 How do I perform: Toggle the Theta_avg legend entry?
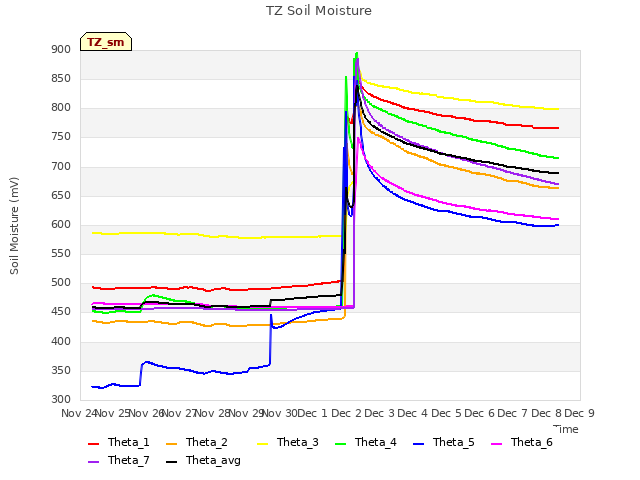tap(203, 460)
